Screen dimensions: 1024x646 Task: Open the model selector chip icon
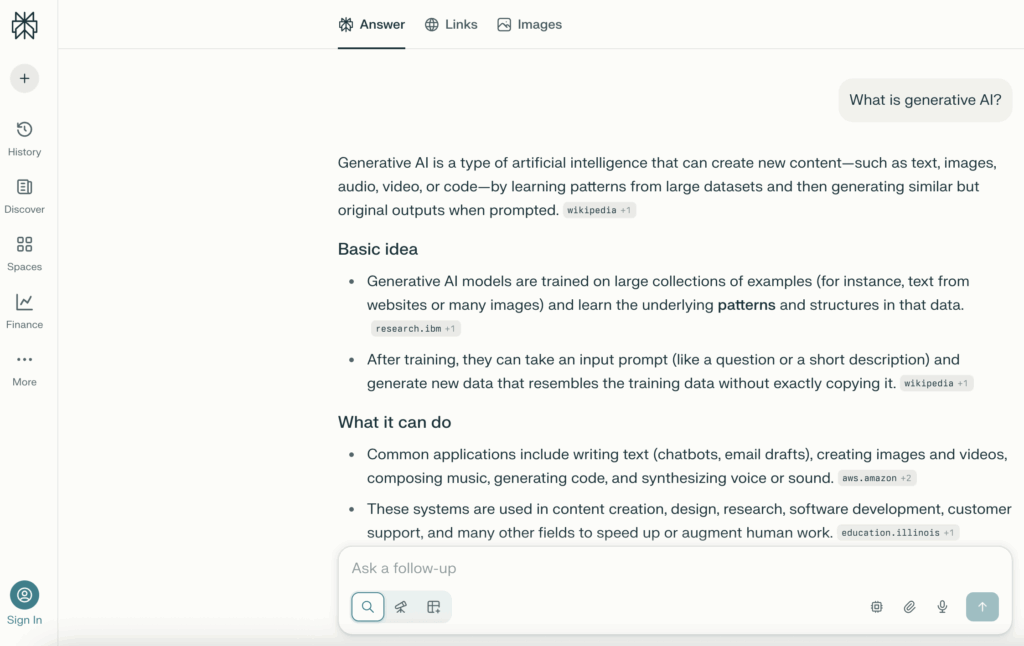pos(876,607)
